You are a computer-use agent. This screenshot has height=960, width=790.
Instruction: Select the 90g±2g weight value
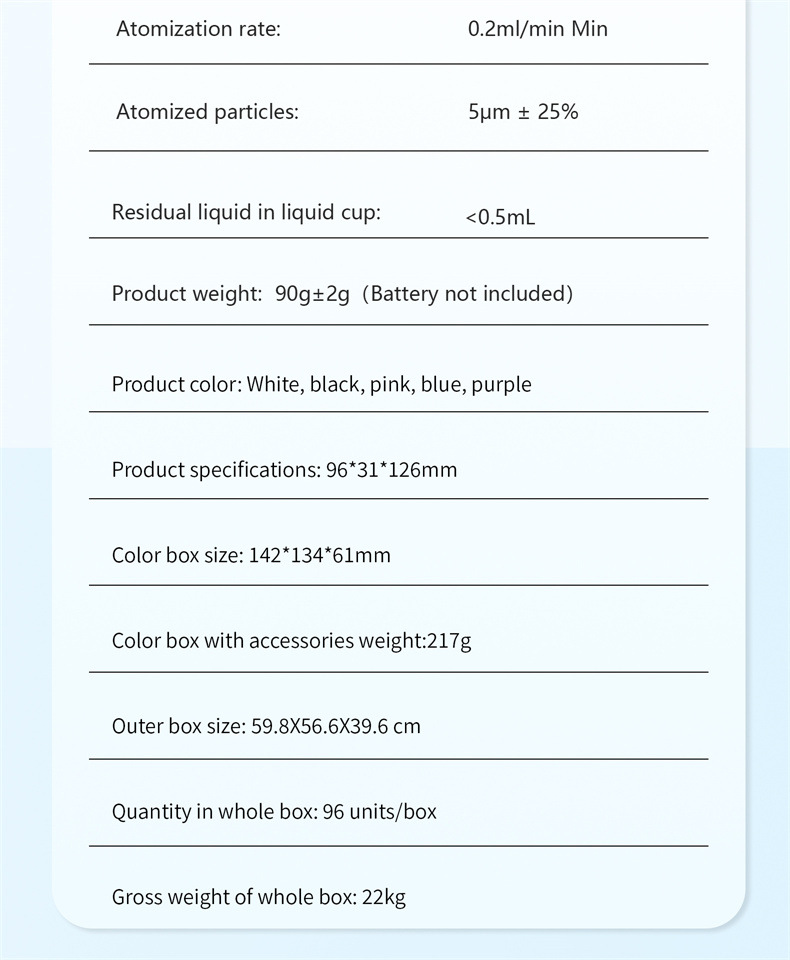312,294
